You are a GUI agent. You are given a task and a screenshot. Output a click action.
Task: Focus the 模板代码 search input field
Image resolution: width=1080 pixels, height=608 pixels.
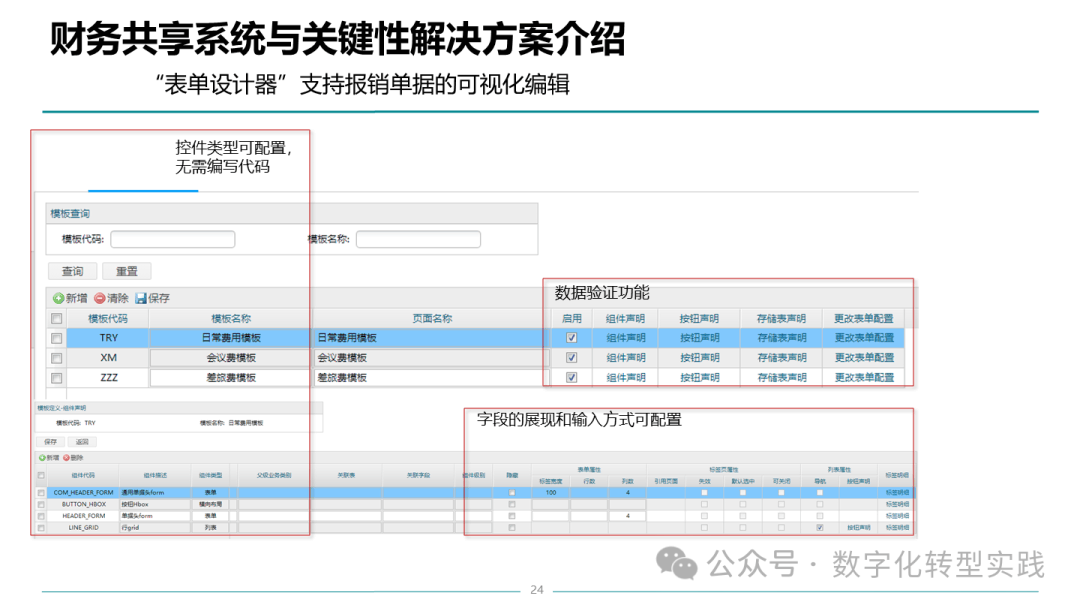[173, 239]
